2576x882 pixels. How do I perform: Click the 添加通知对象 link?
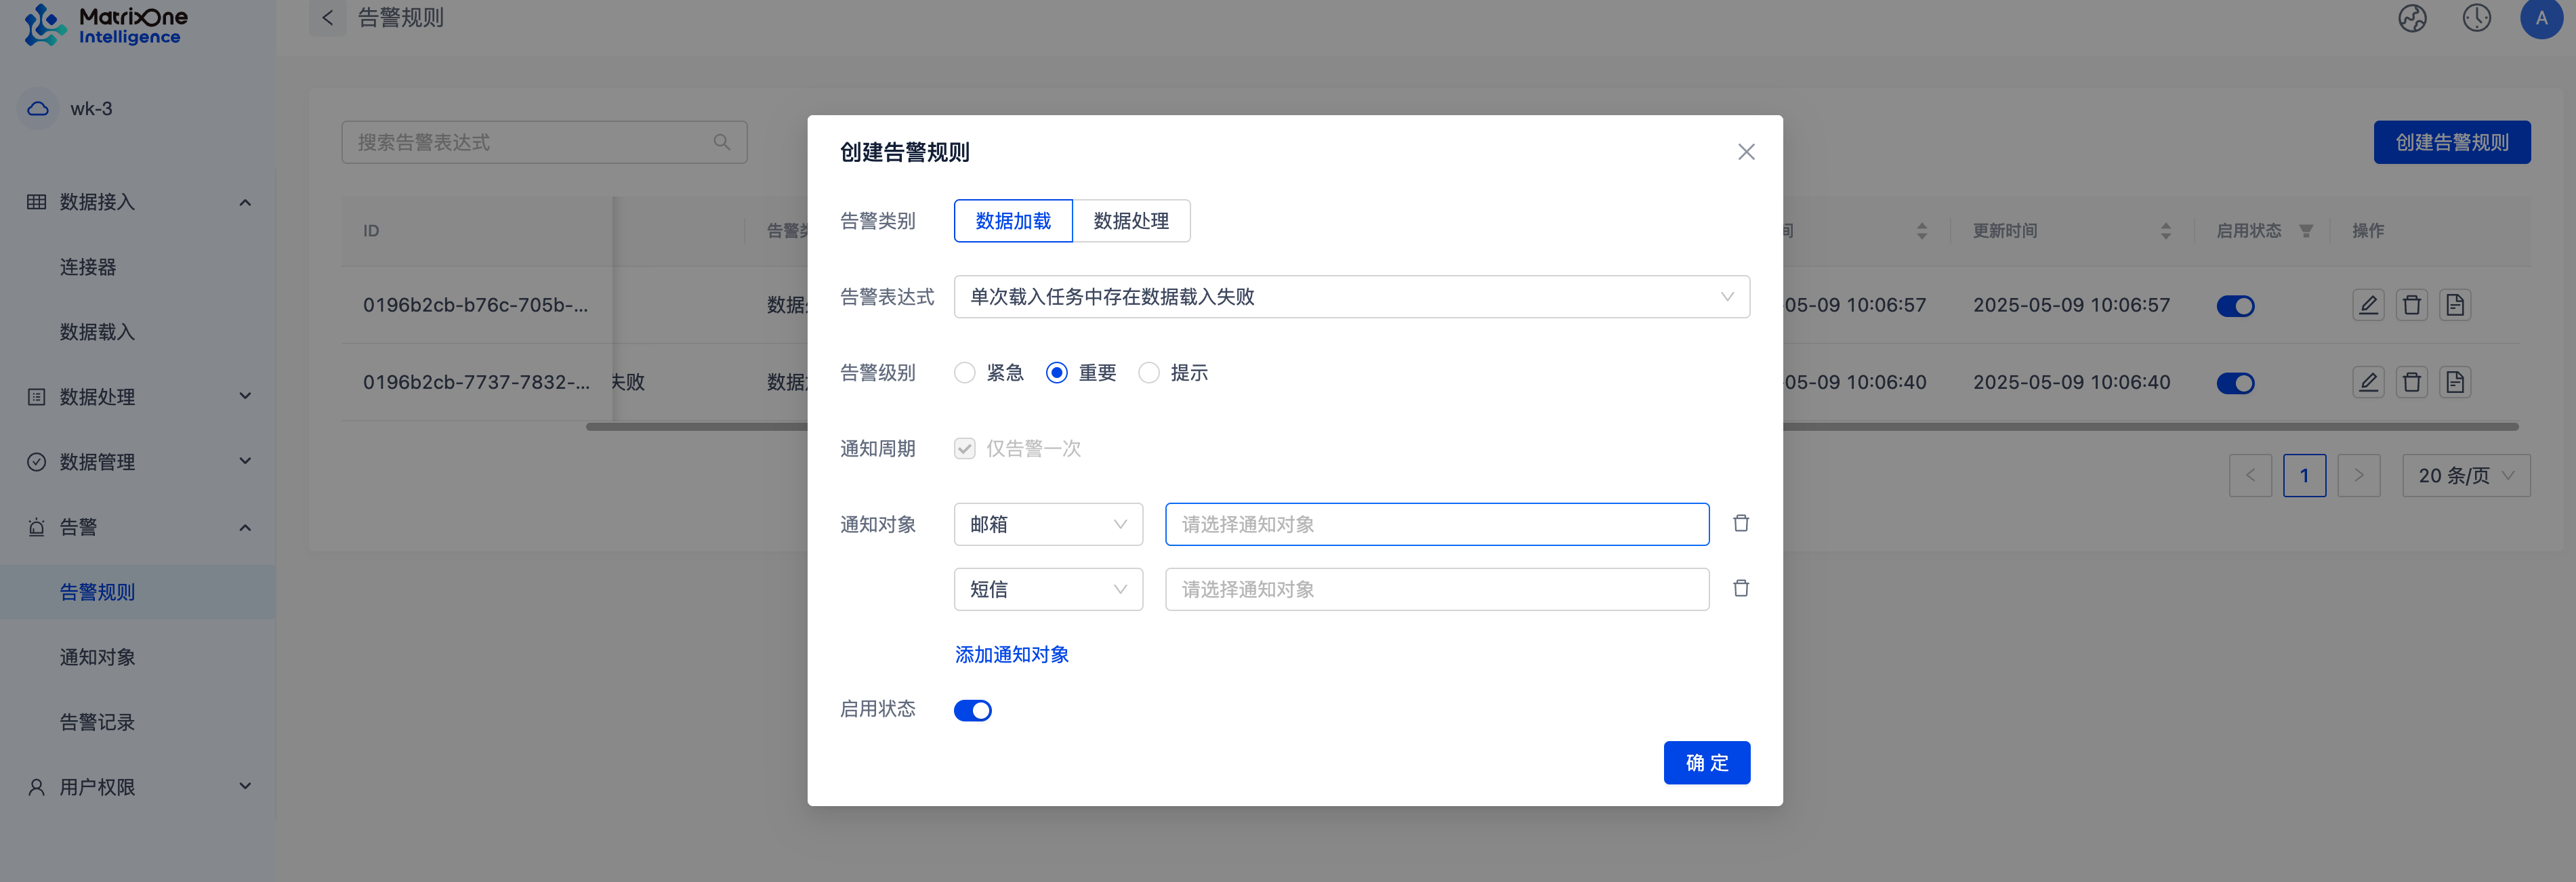(x=1011, y=654)
